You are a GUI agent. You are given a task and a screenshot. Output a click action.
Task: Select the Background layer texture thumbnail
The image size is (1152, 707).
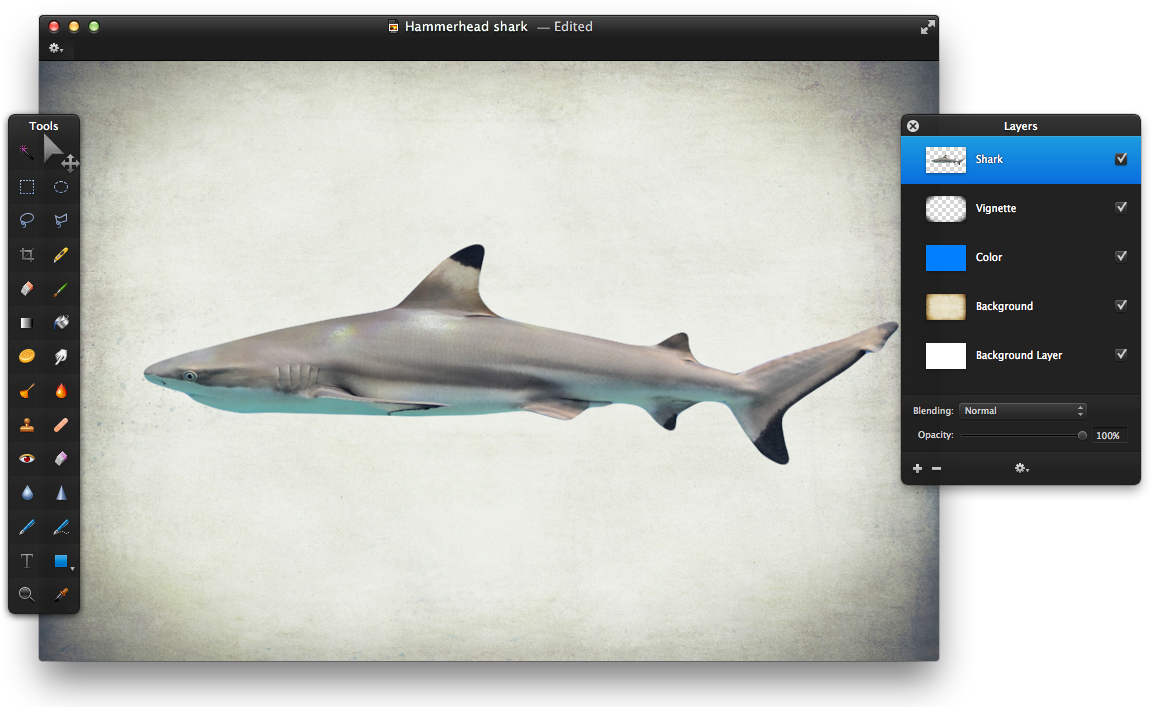pyautogui.click(x=946, y=306)
